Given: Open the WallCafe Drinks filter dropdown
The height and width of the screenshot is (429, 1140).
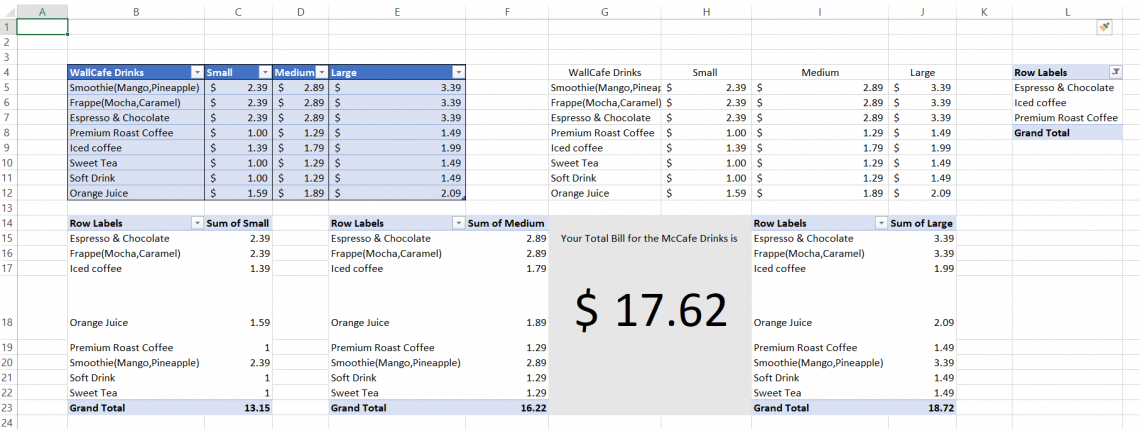Looking at the screenshot, I should tap(197, 72).
